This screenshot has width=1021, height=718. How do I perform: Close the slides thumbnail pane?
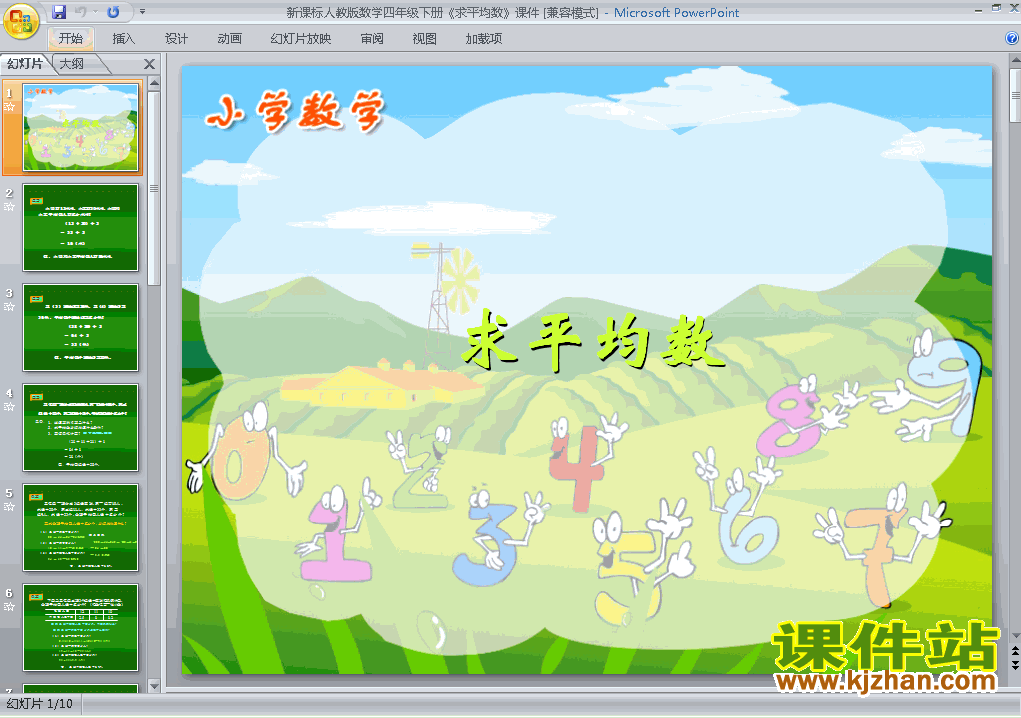150,64
